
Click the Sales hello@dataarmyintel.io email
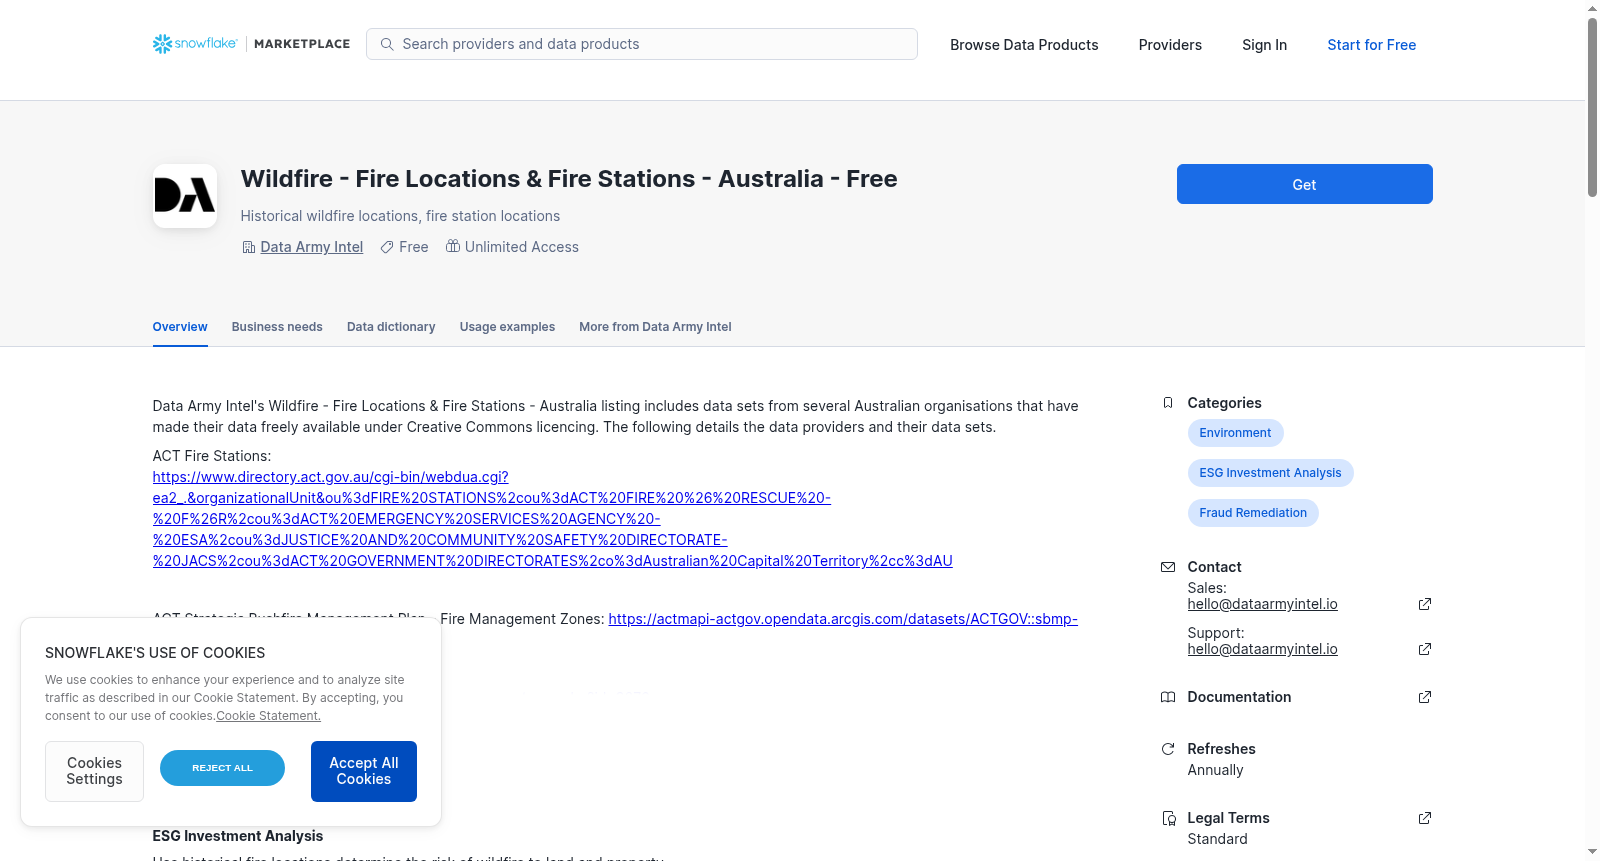(x=1262, y=604)
